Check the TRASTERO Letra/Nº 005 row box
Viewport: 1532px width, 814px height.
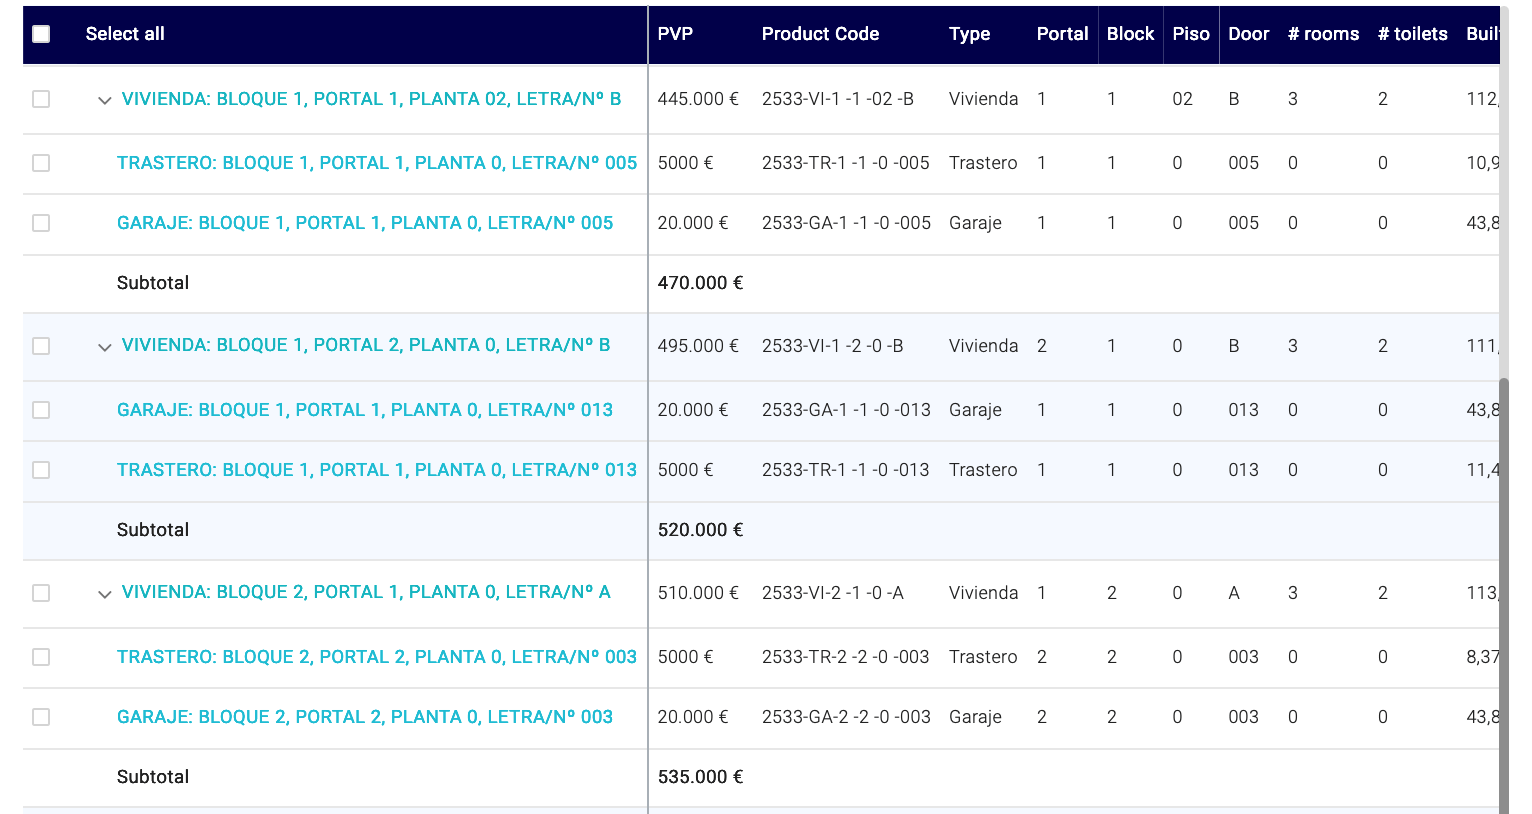[41, 163]
